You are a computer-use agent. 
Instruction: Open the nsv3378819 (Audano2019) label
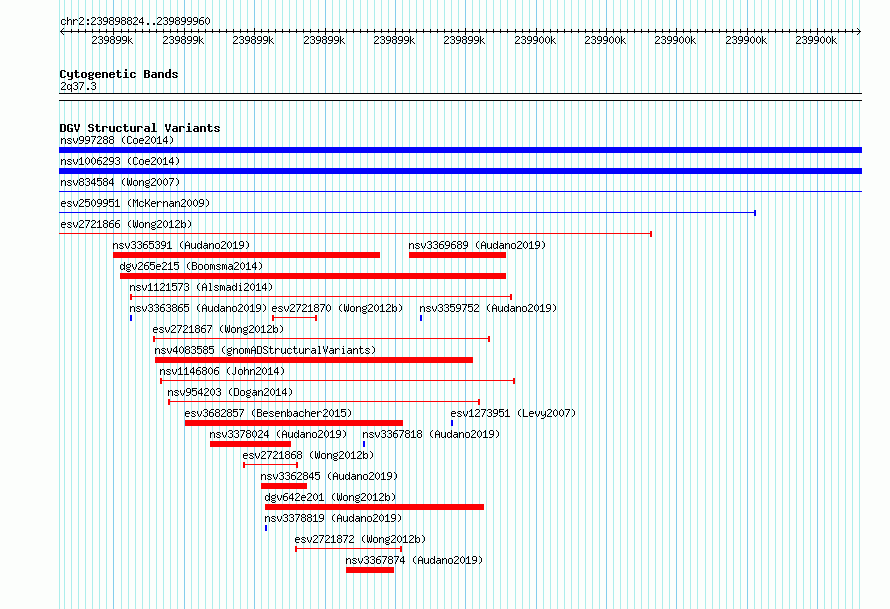(x=333, y=518)
